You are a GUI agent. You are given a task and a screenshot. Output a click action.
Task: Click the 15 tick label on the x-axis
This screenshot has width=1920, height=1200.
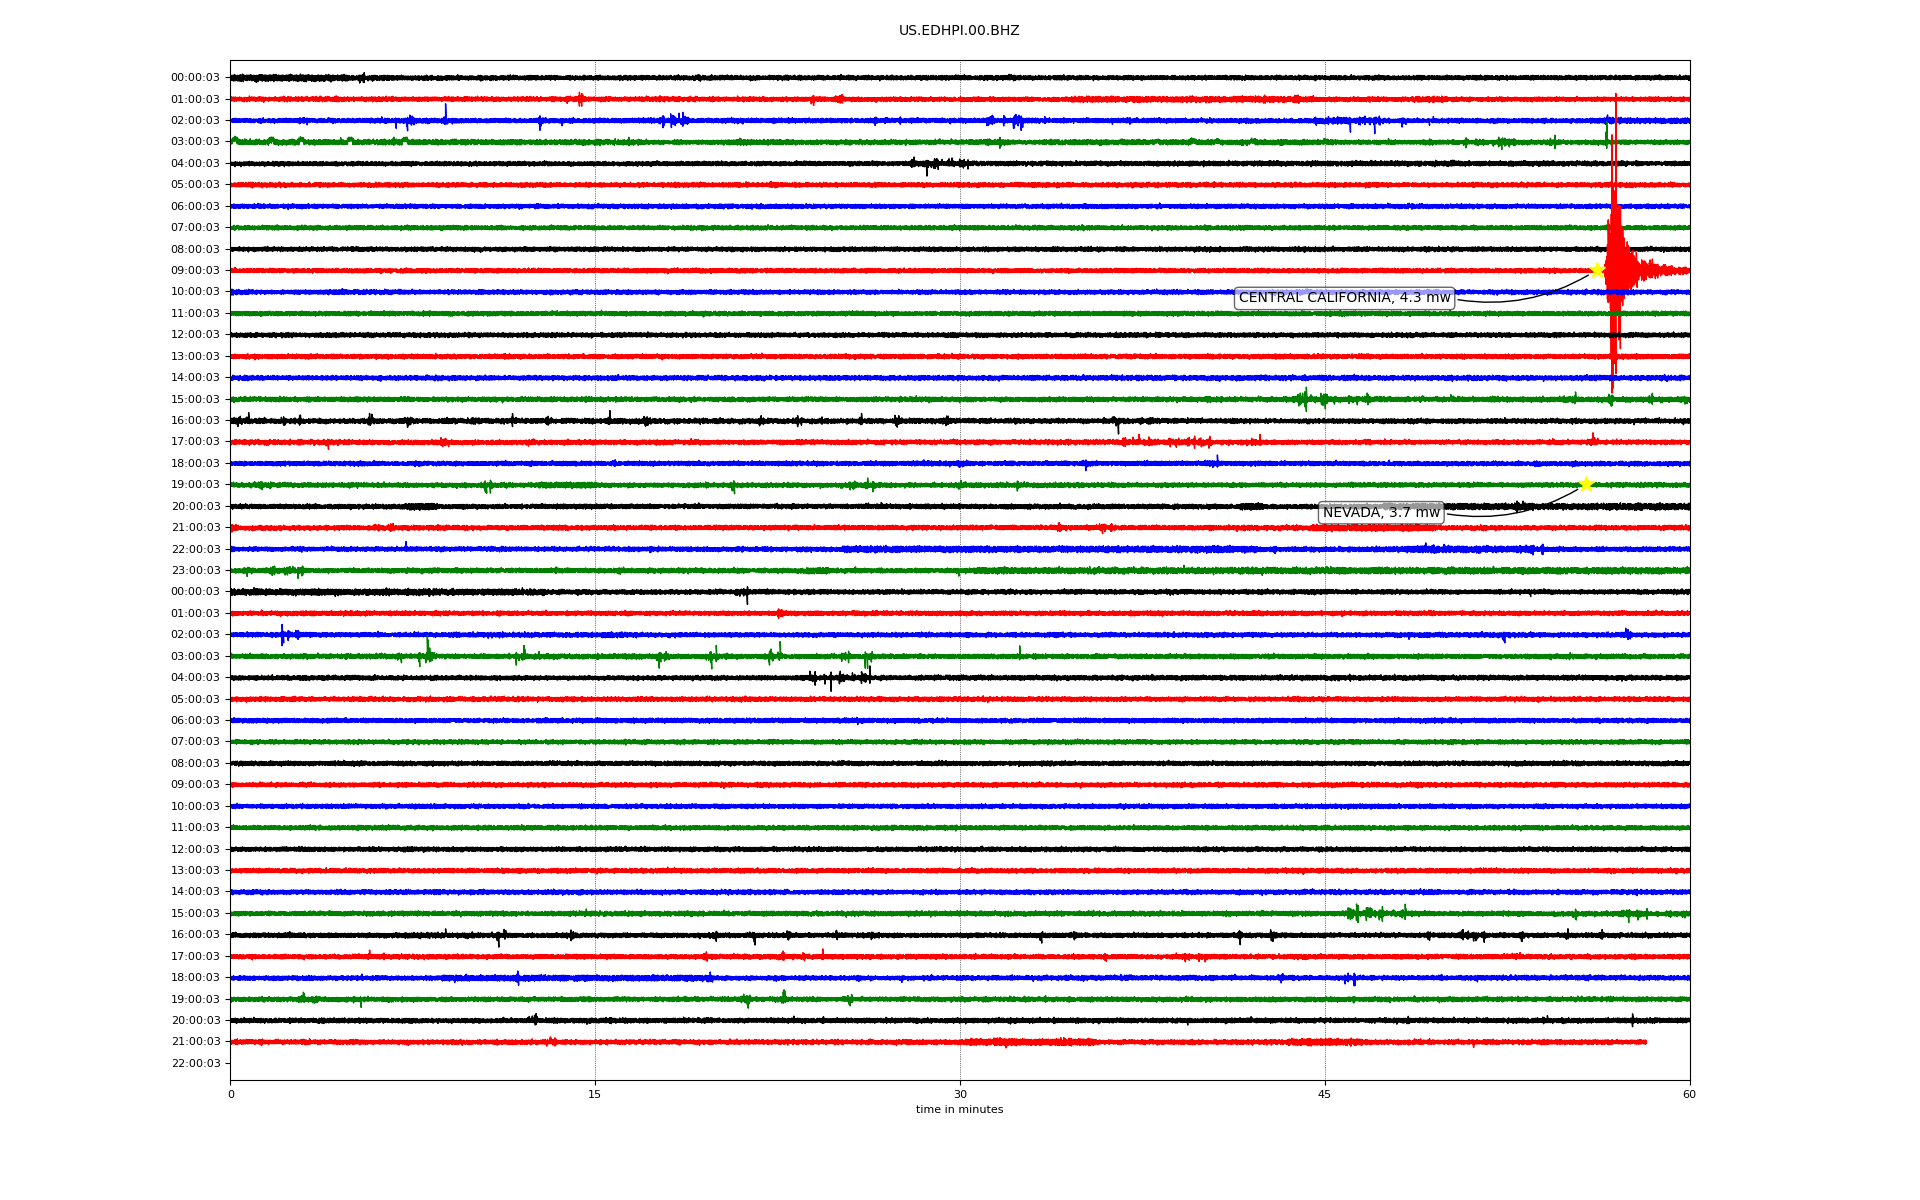coord(595,1094)
